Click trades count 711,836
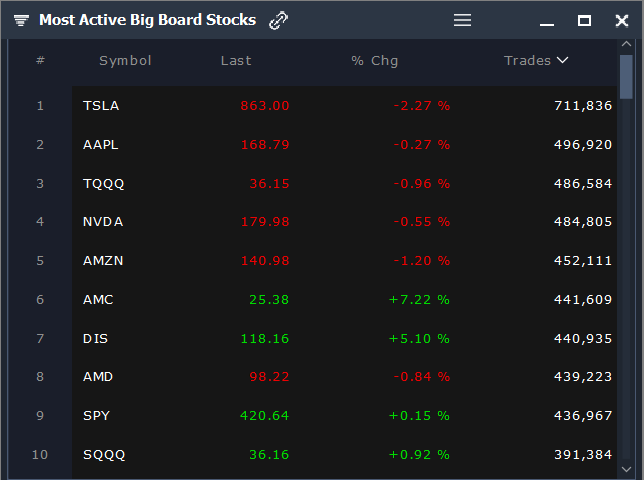Screen dimensions: 644x480 (583, 106)
